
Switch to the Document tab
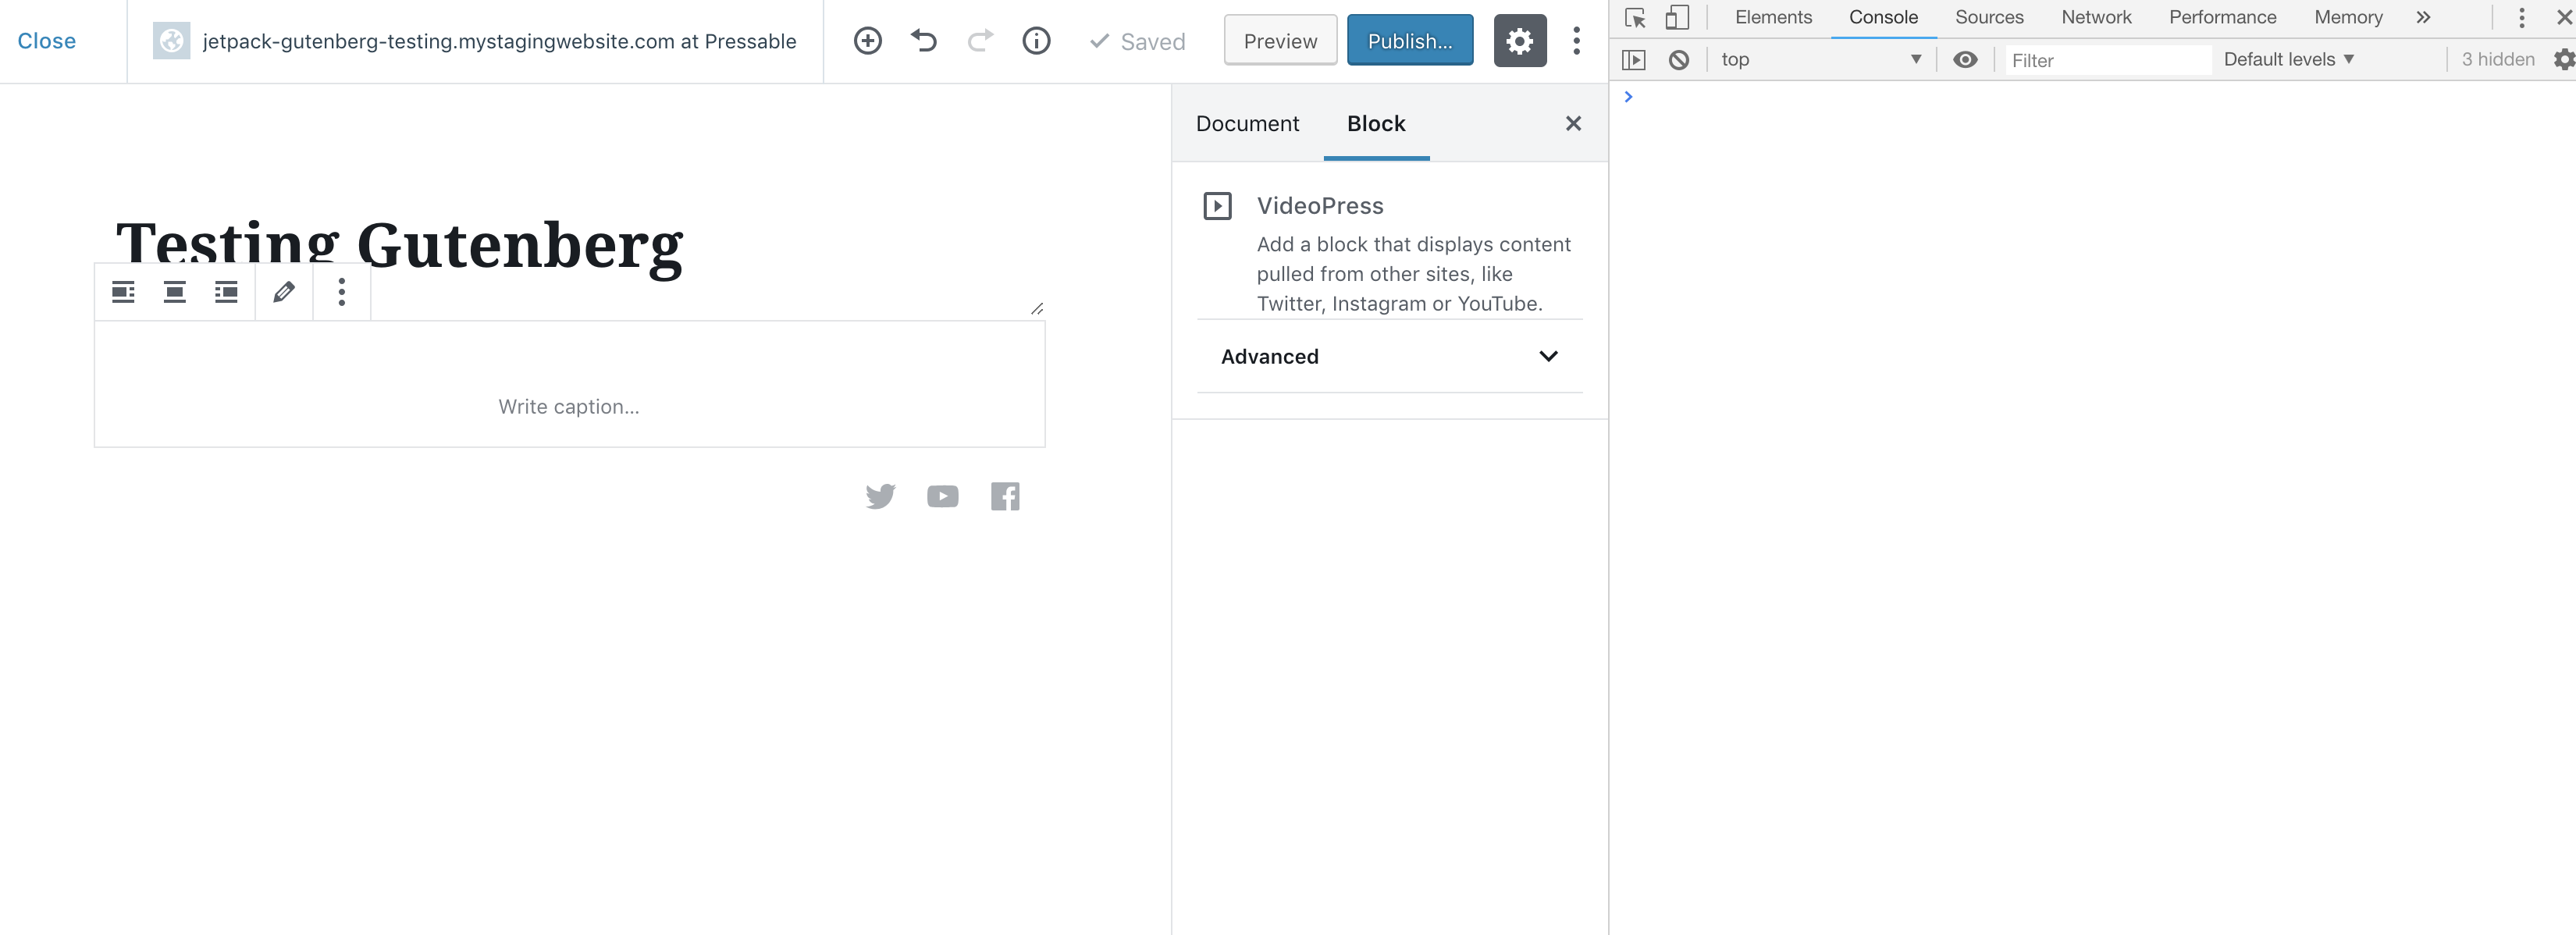coord(1247,124)
